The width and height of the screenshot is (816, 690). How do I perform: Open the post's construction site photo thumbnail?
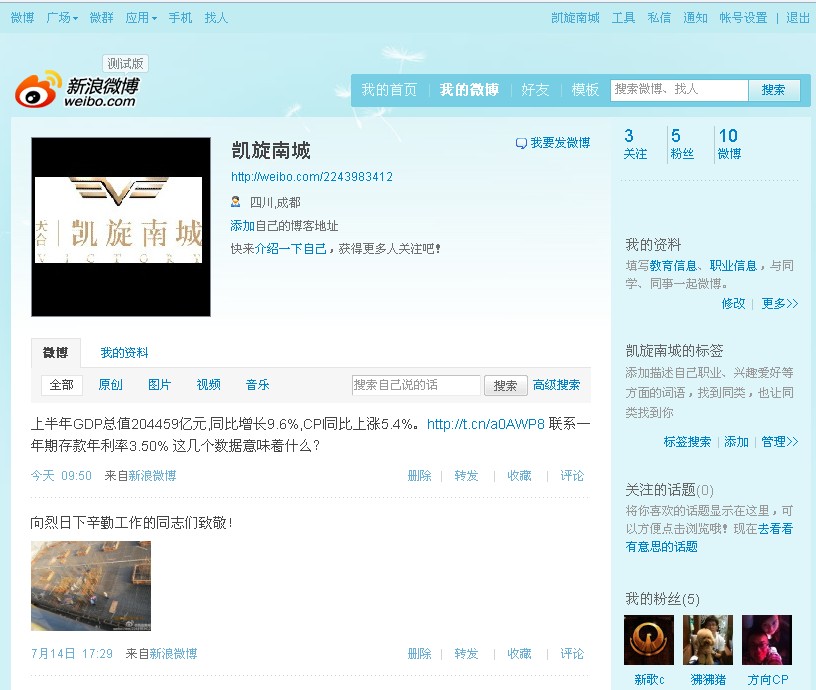click(x=91, y=585)
